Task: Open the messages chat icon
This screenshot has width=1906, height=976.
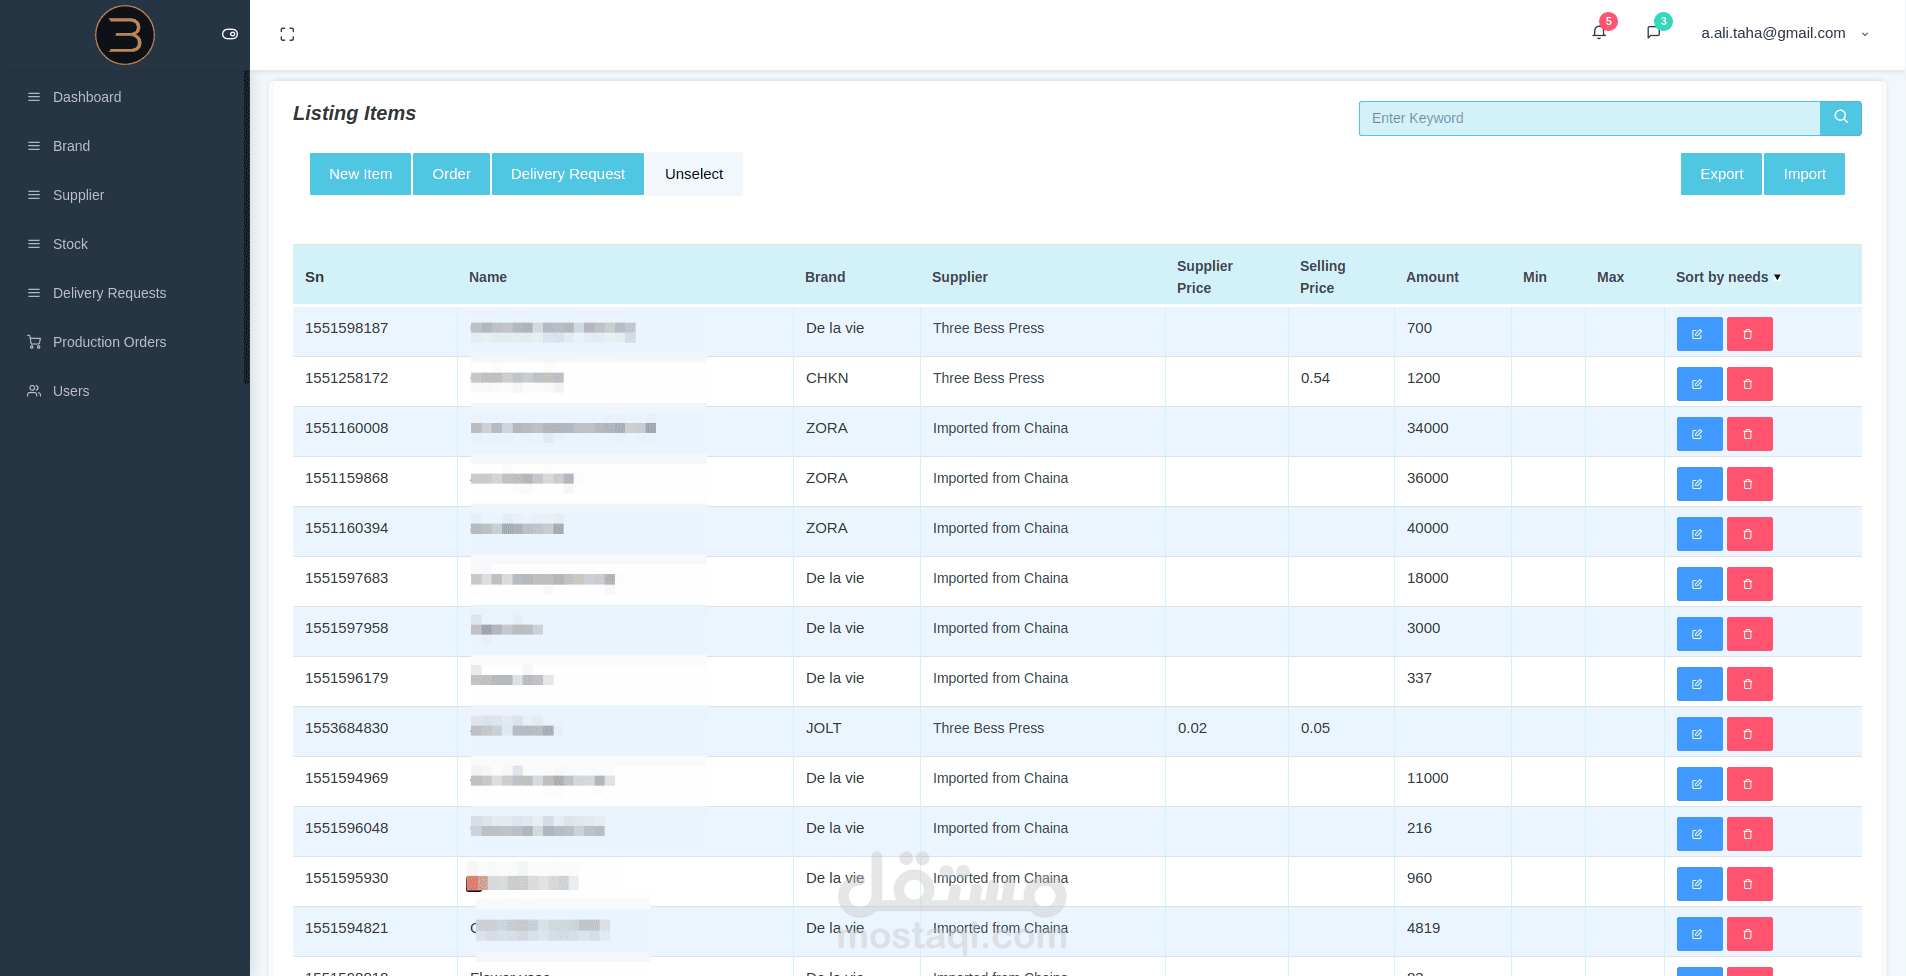Action: tap(1653, 32)
